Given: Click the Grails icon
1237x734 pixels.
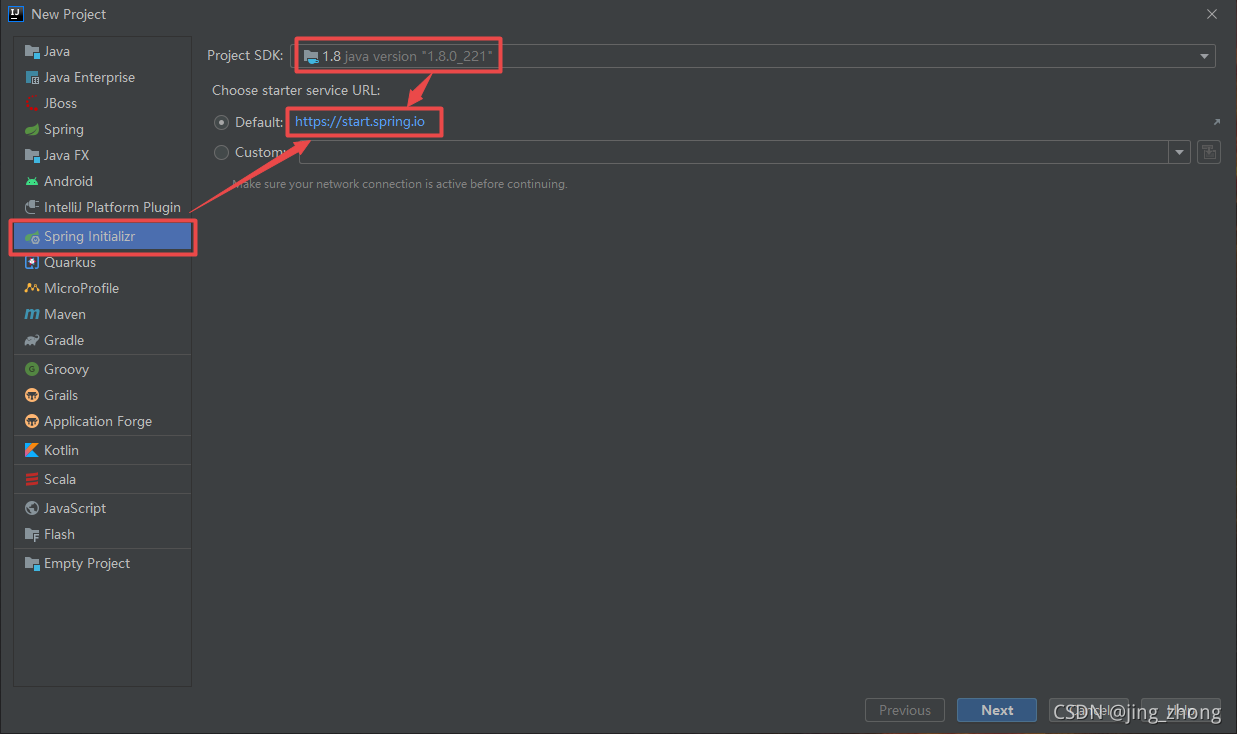Looking at the screenshot, I should click(x=32, y=395).
